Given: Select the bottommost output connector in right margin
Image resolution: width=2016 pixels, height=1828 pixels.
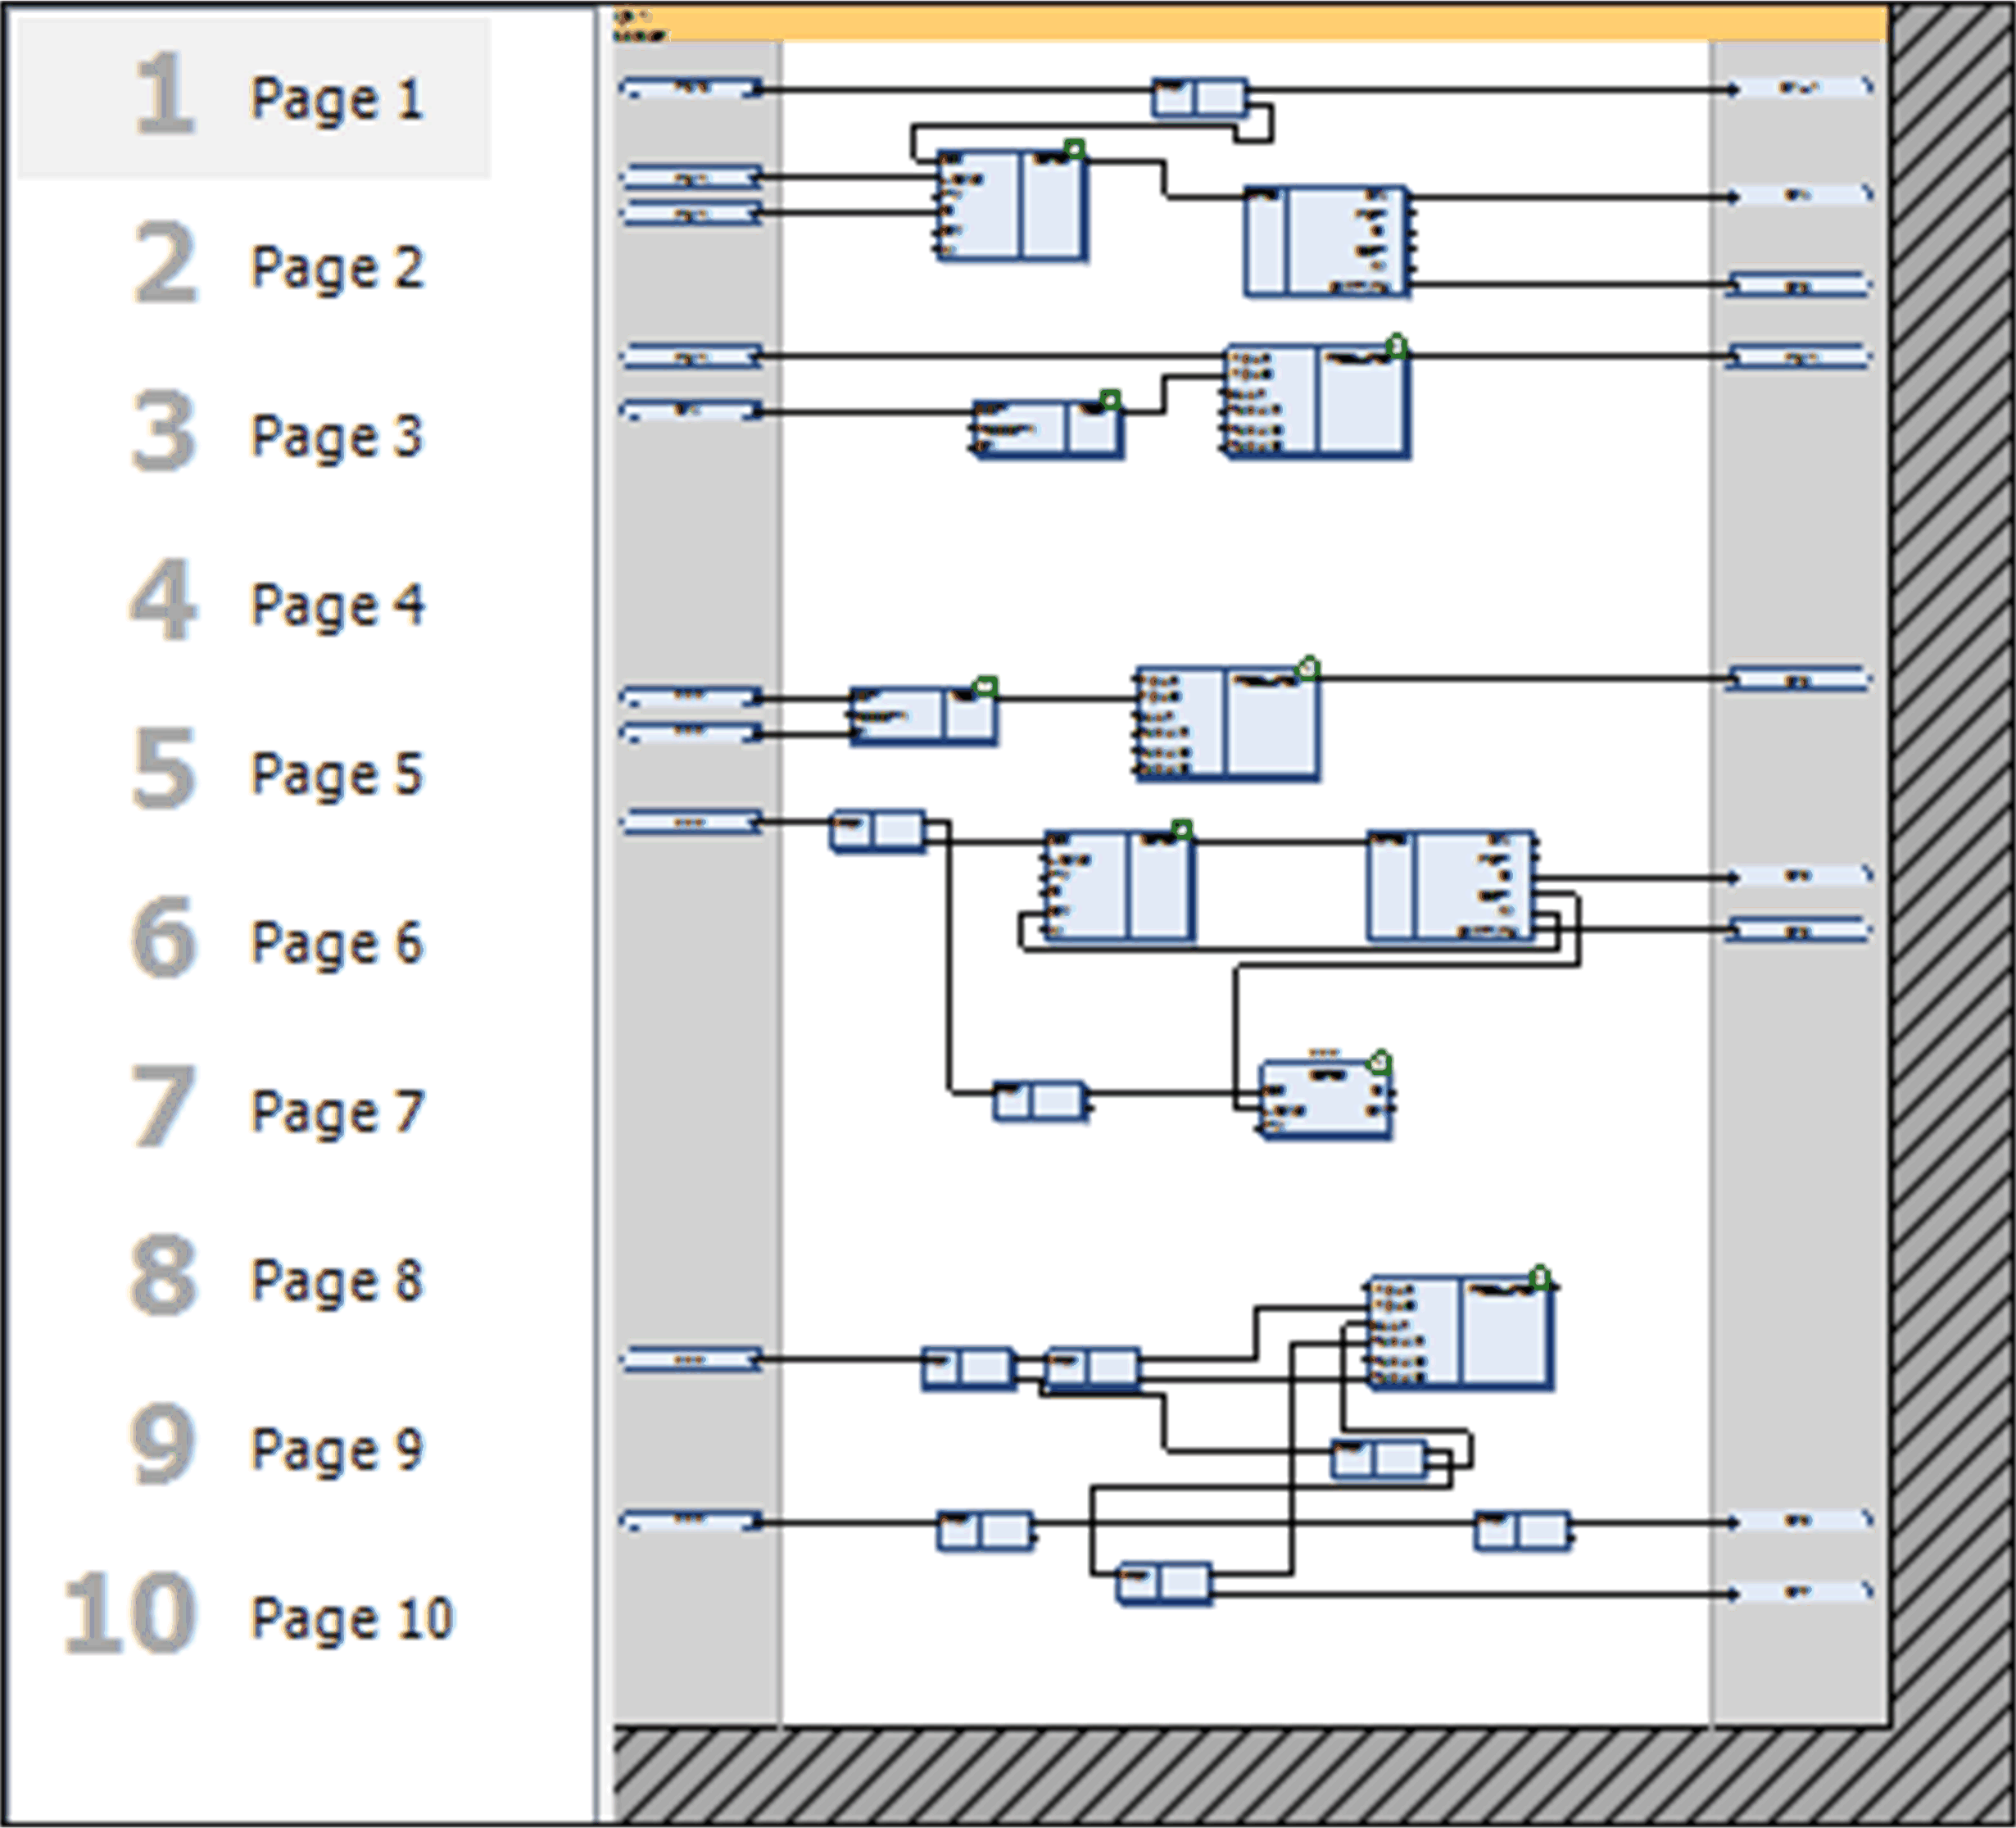Looking at the screenshot, I should [1799, 1592].
